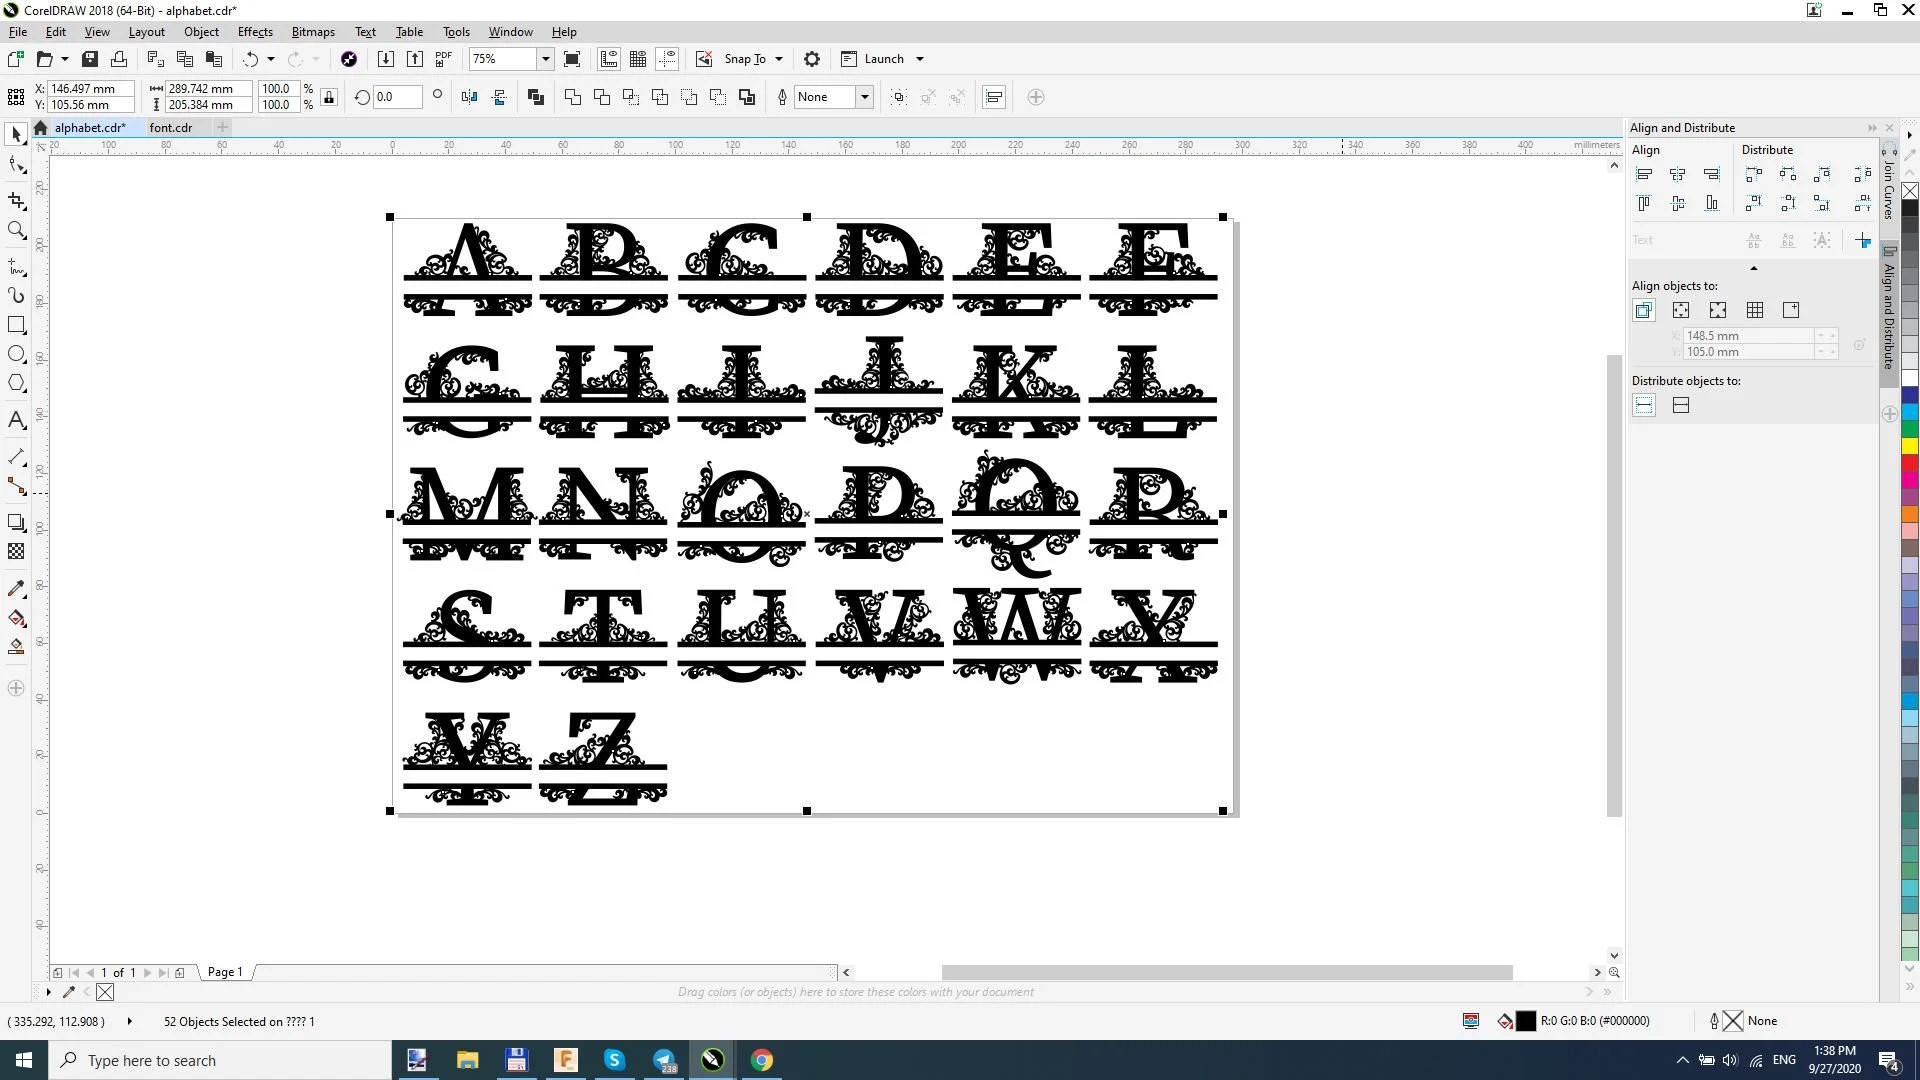
Task: Expand the Launch dropdown
Action: click(920, 59)
